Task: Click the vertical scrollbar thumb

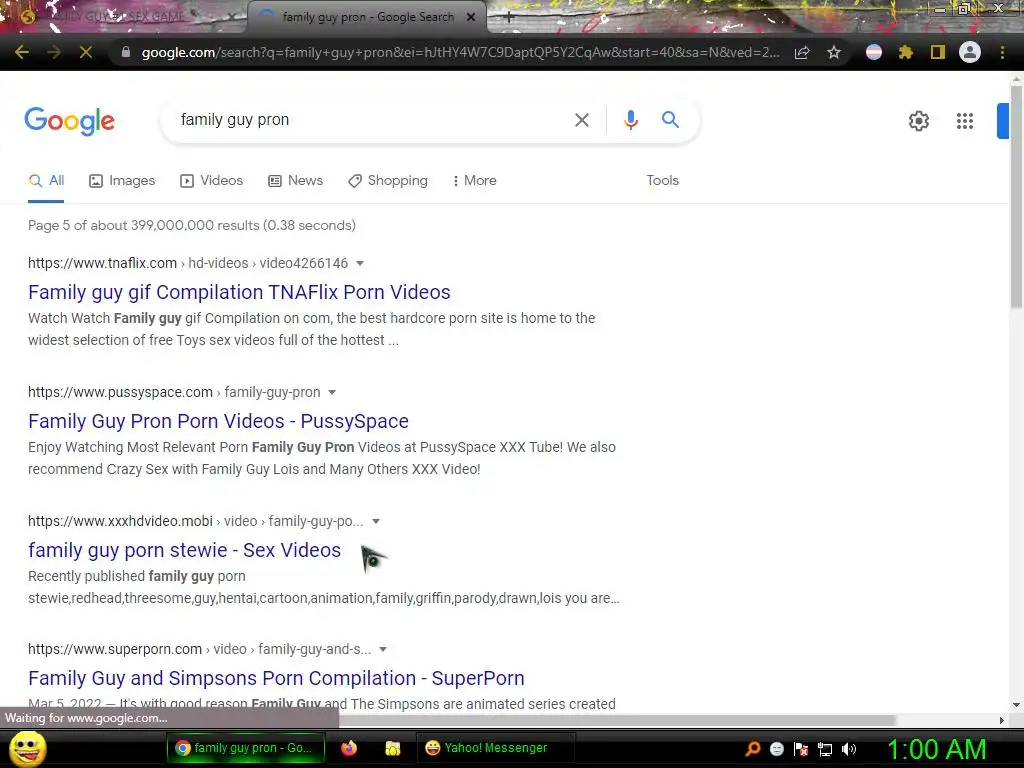Action: (x=1016, y=196)
